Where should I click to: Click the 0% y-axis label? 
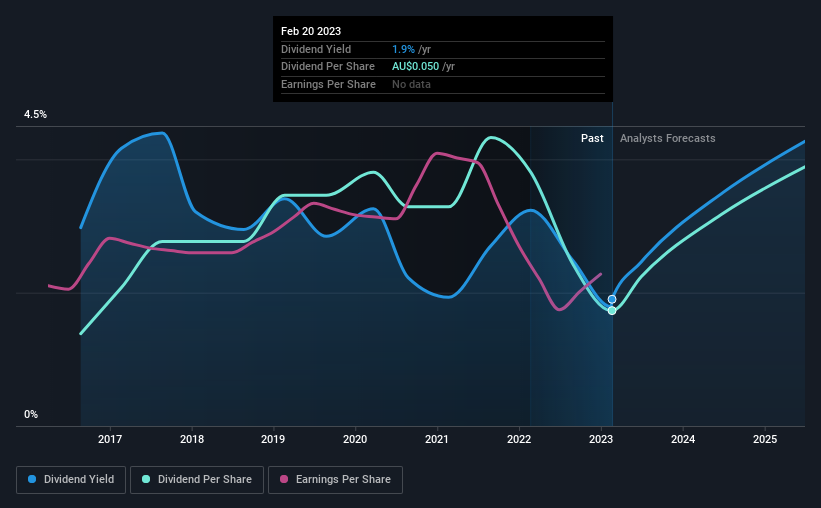(x=31, y=414)
